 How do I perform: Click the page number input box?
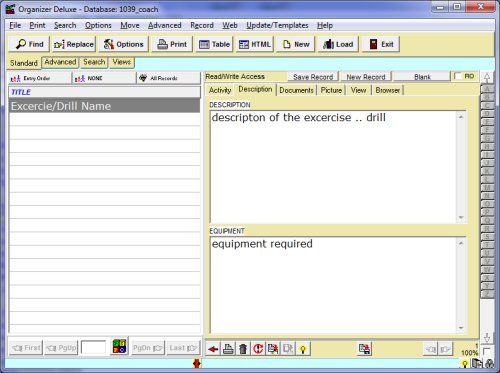point(93,348)
